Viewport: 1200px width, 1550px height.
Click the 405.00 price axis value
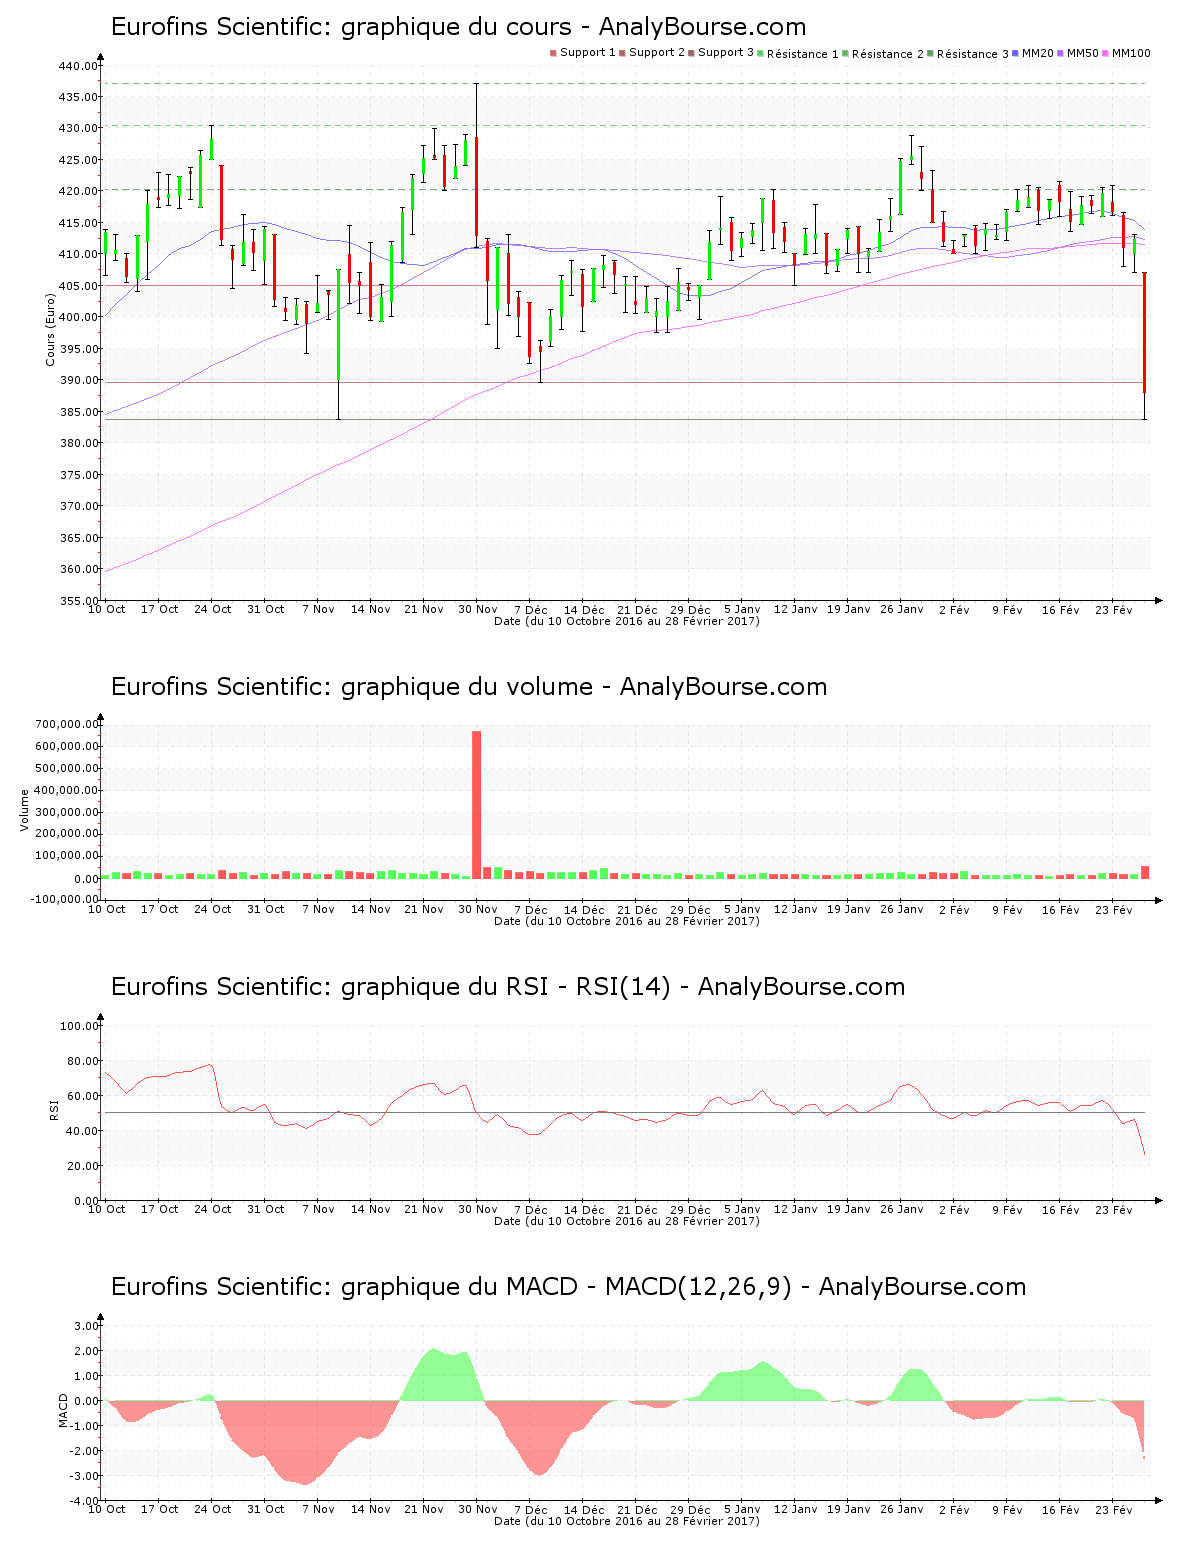78,286
